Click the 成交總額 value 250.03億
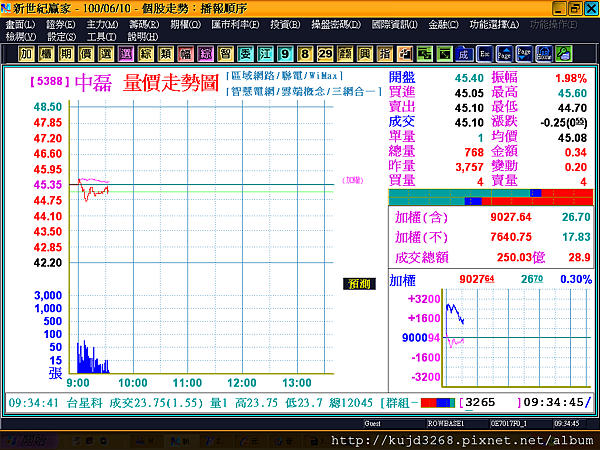600x450 pixels. [521, 257]
